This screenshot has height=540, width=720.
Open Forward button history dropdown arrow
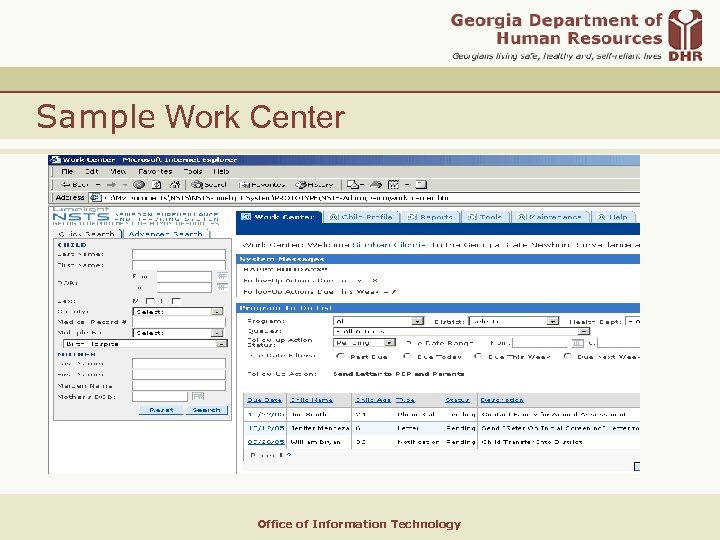[124, 185]
